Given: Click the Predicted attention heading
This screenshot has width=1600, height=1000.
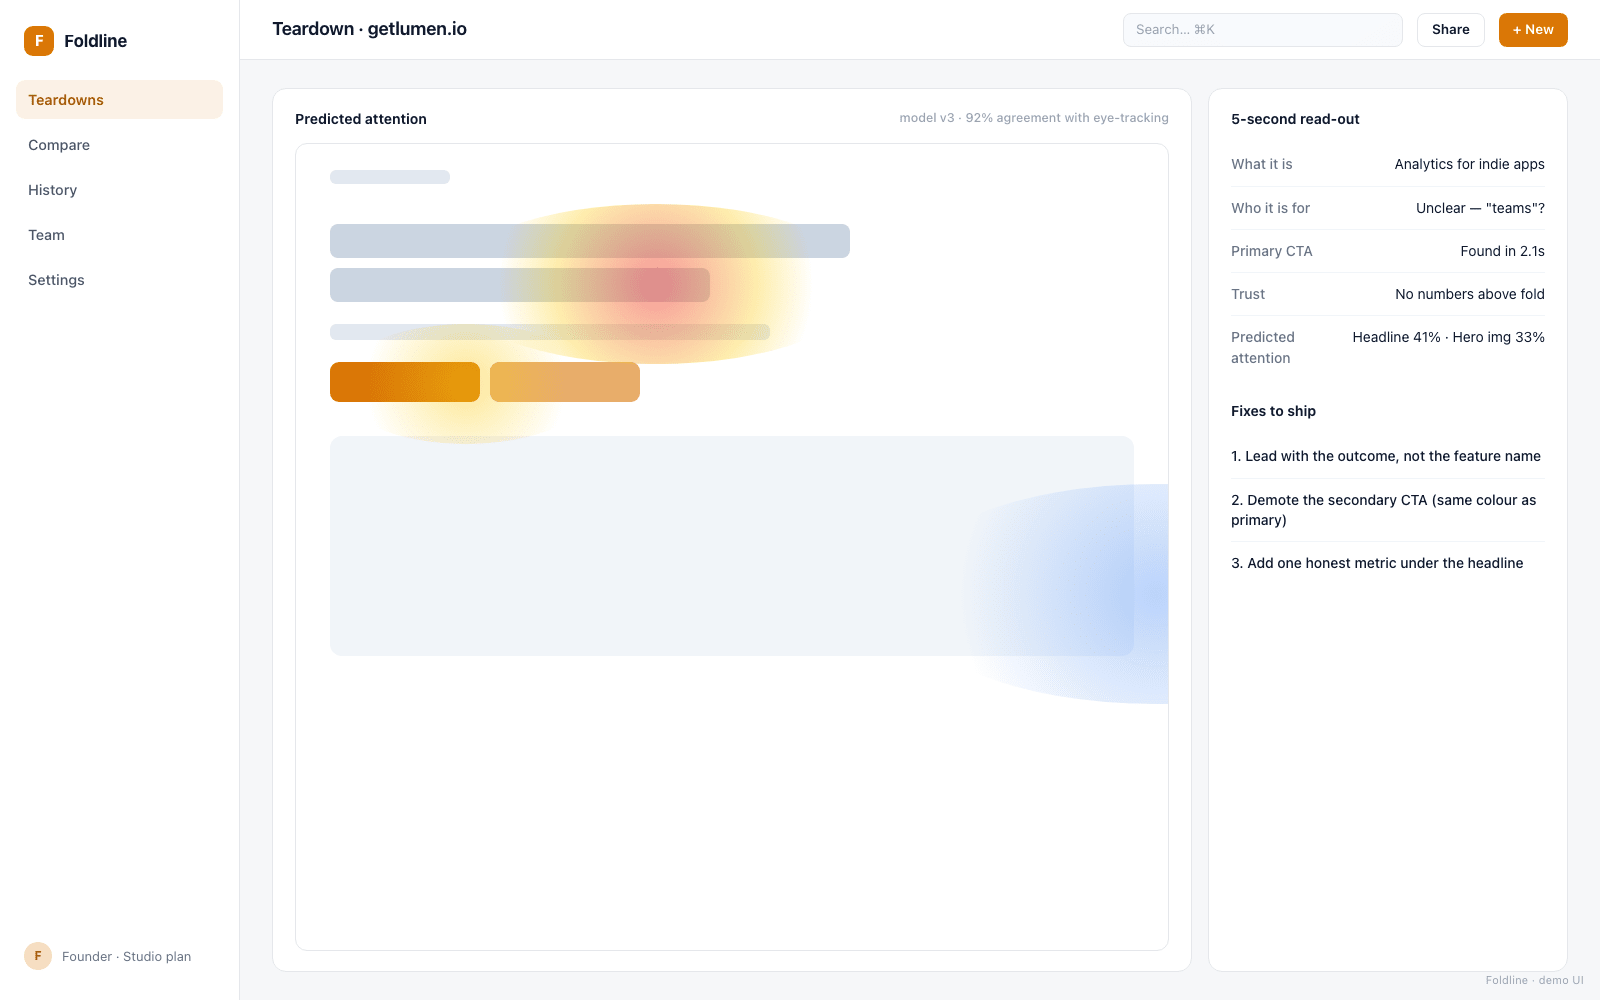Looking at the screenshot, I should 361,119.
